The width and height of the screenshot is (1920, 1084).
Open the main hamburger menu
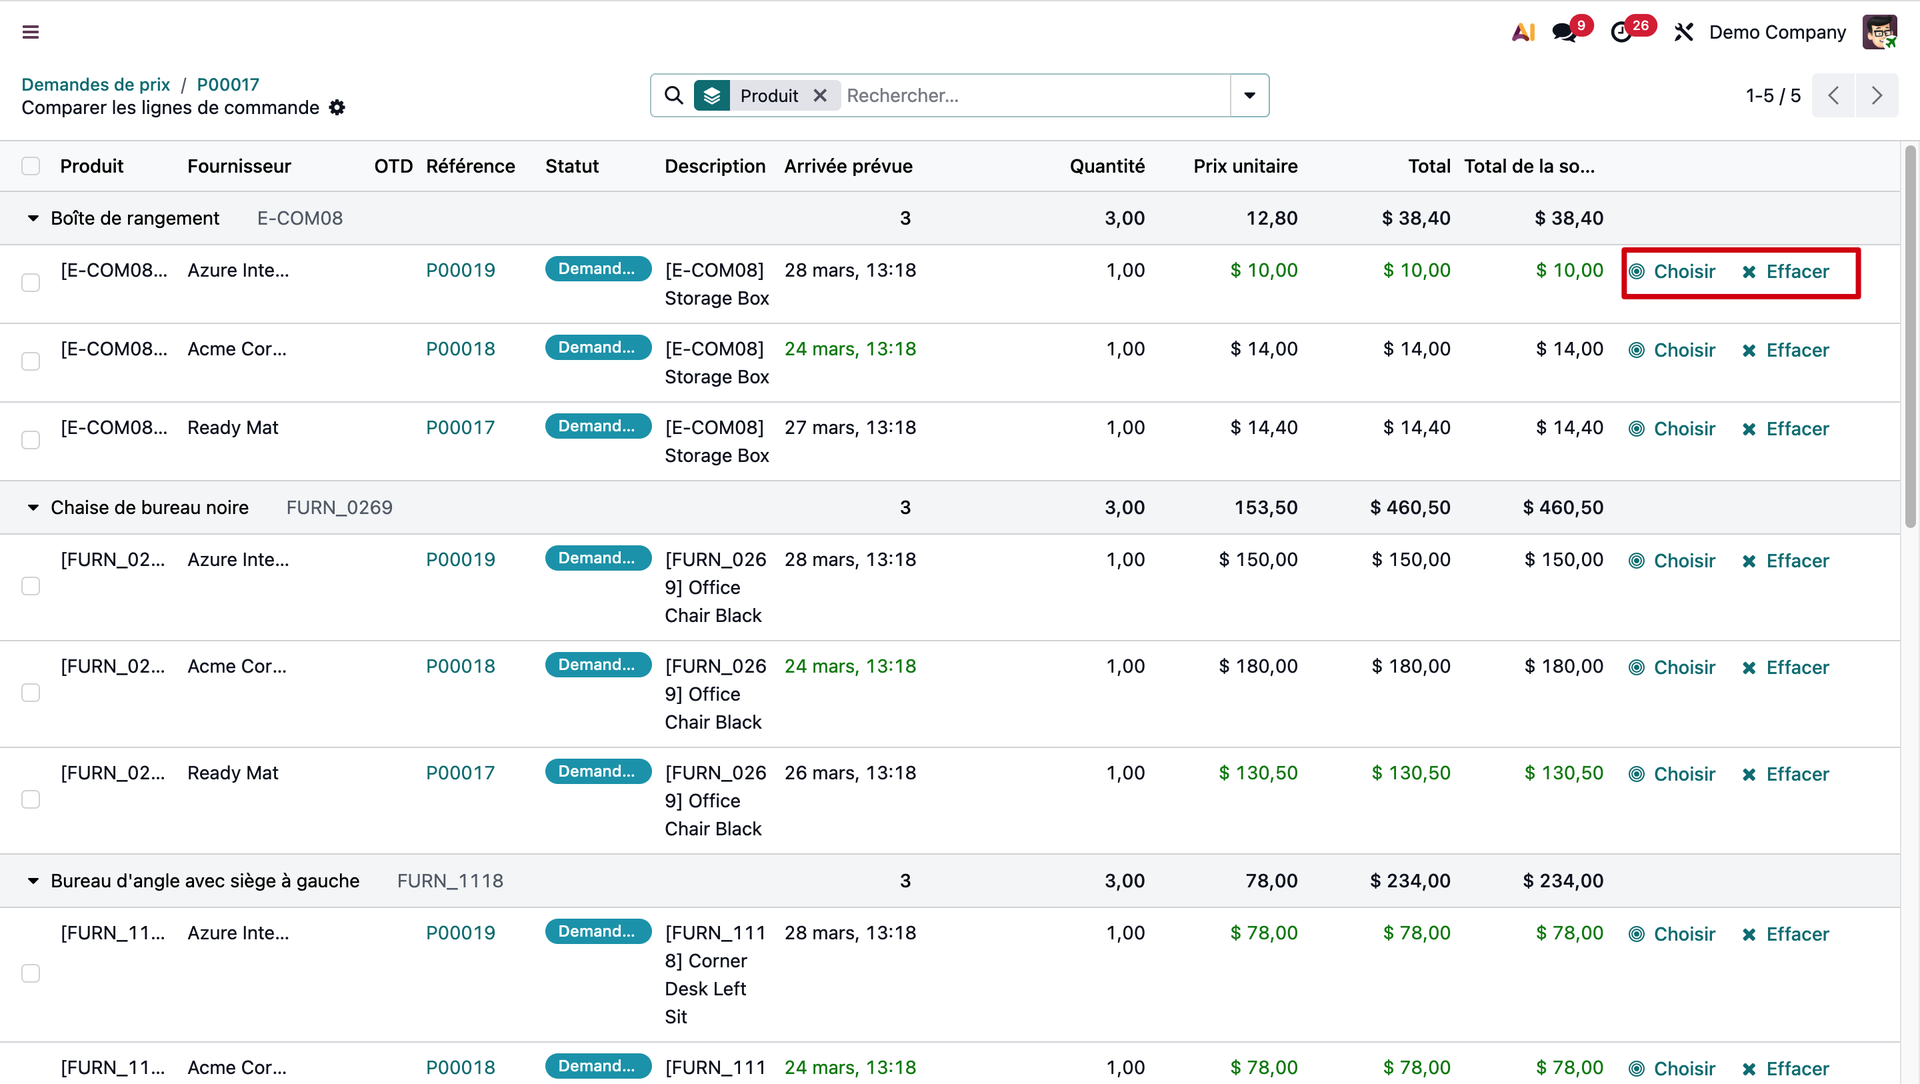tap(31, 32)
